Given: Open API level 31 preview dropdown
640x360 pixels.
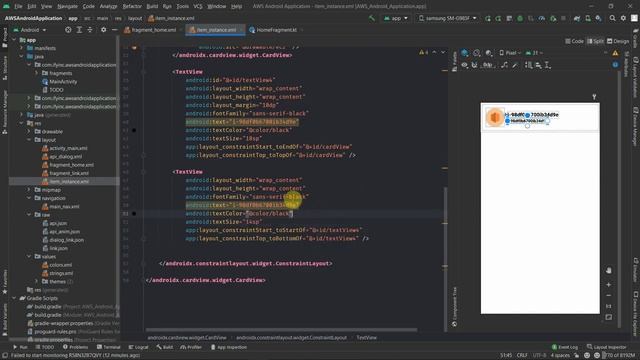Looking at the screenshot, I should click(x=534, y=53).
